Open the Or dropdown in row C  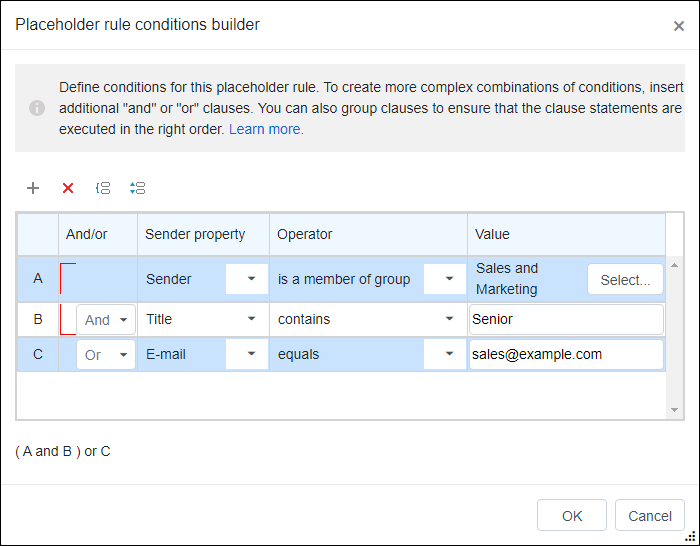coord(106,355)
